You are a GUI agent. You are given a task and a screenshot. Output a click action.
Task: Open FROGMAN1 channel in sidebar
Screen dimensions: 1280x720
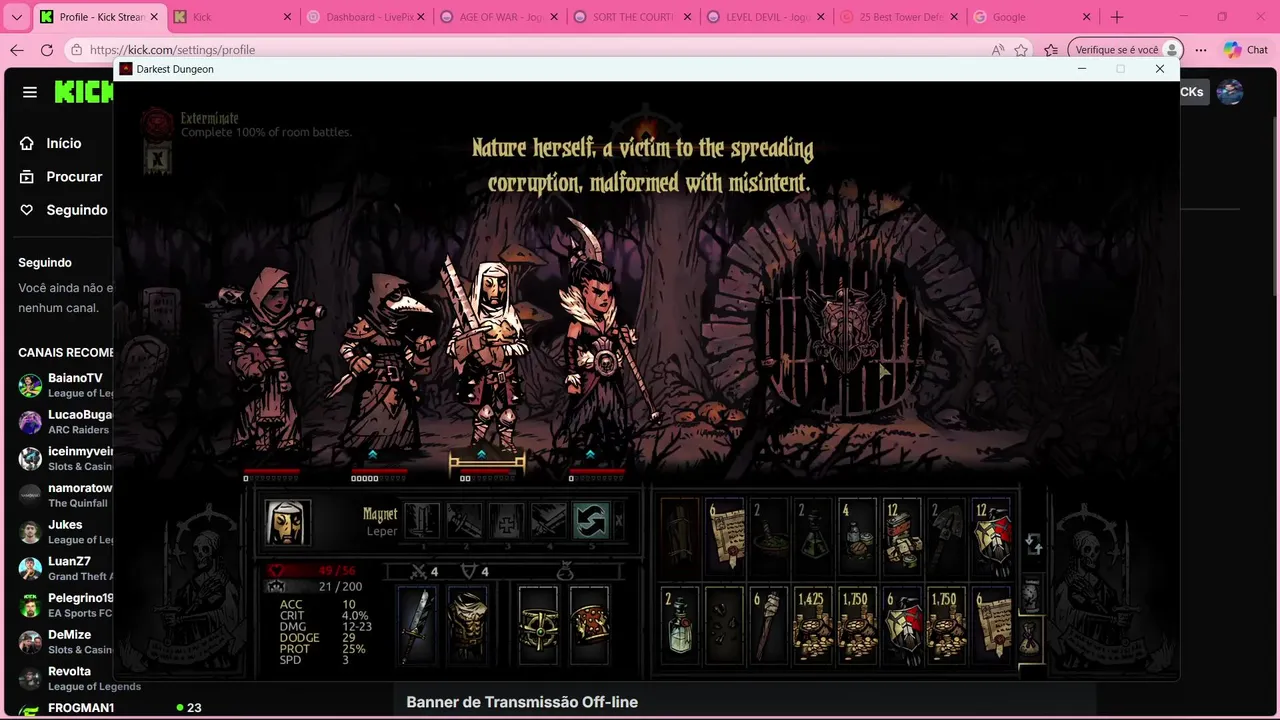coord(110,708)
